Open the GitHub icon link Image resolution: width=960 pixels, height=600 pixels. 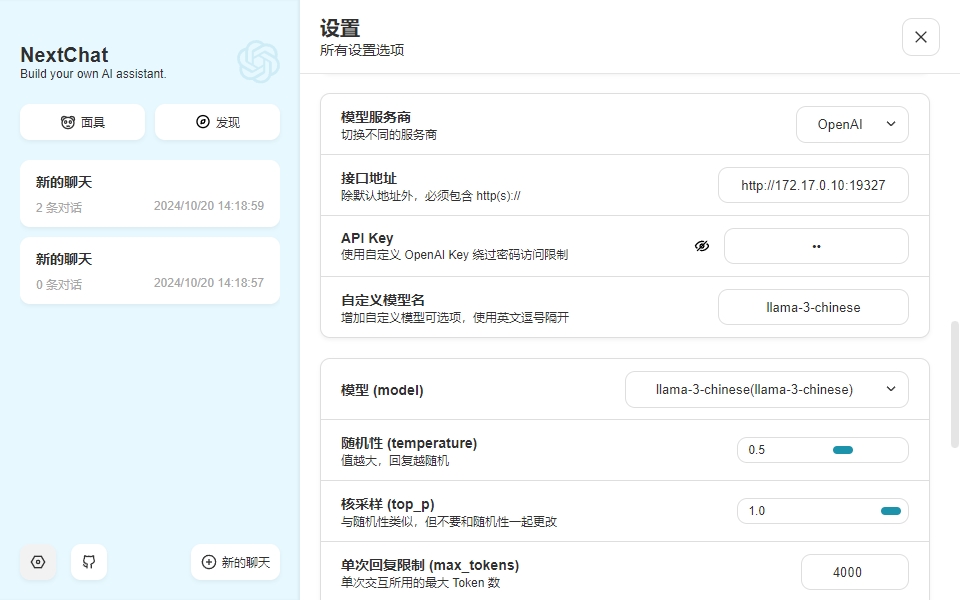pos(89,562)
